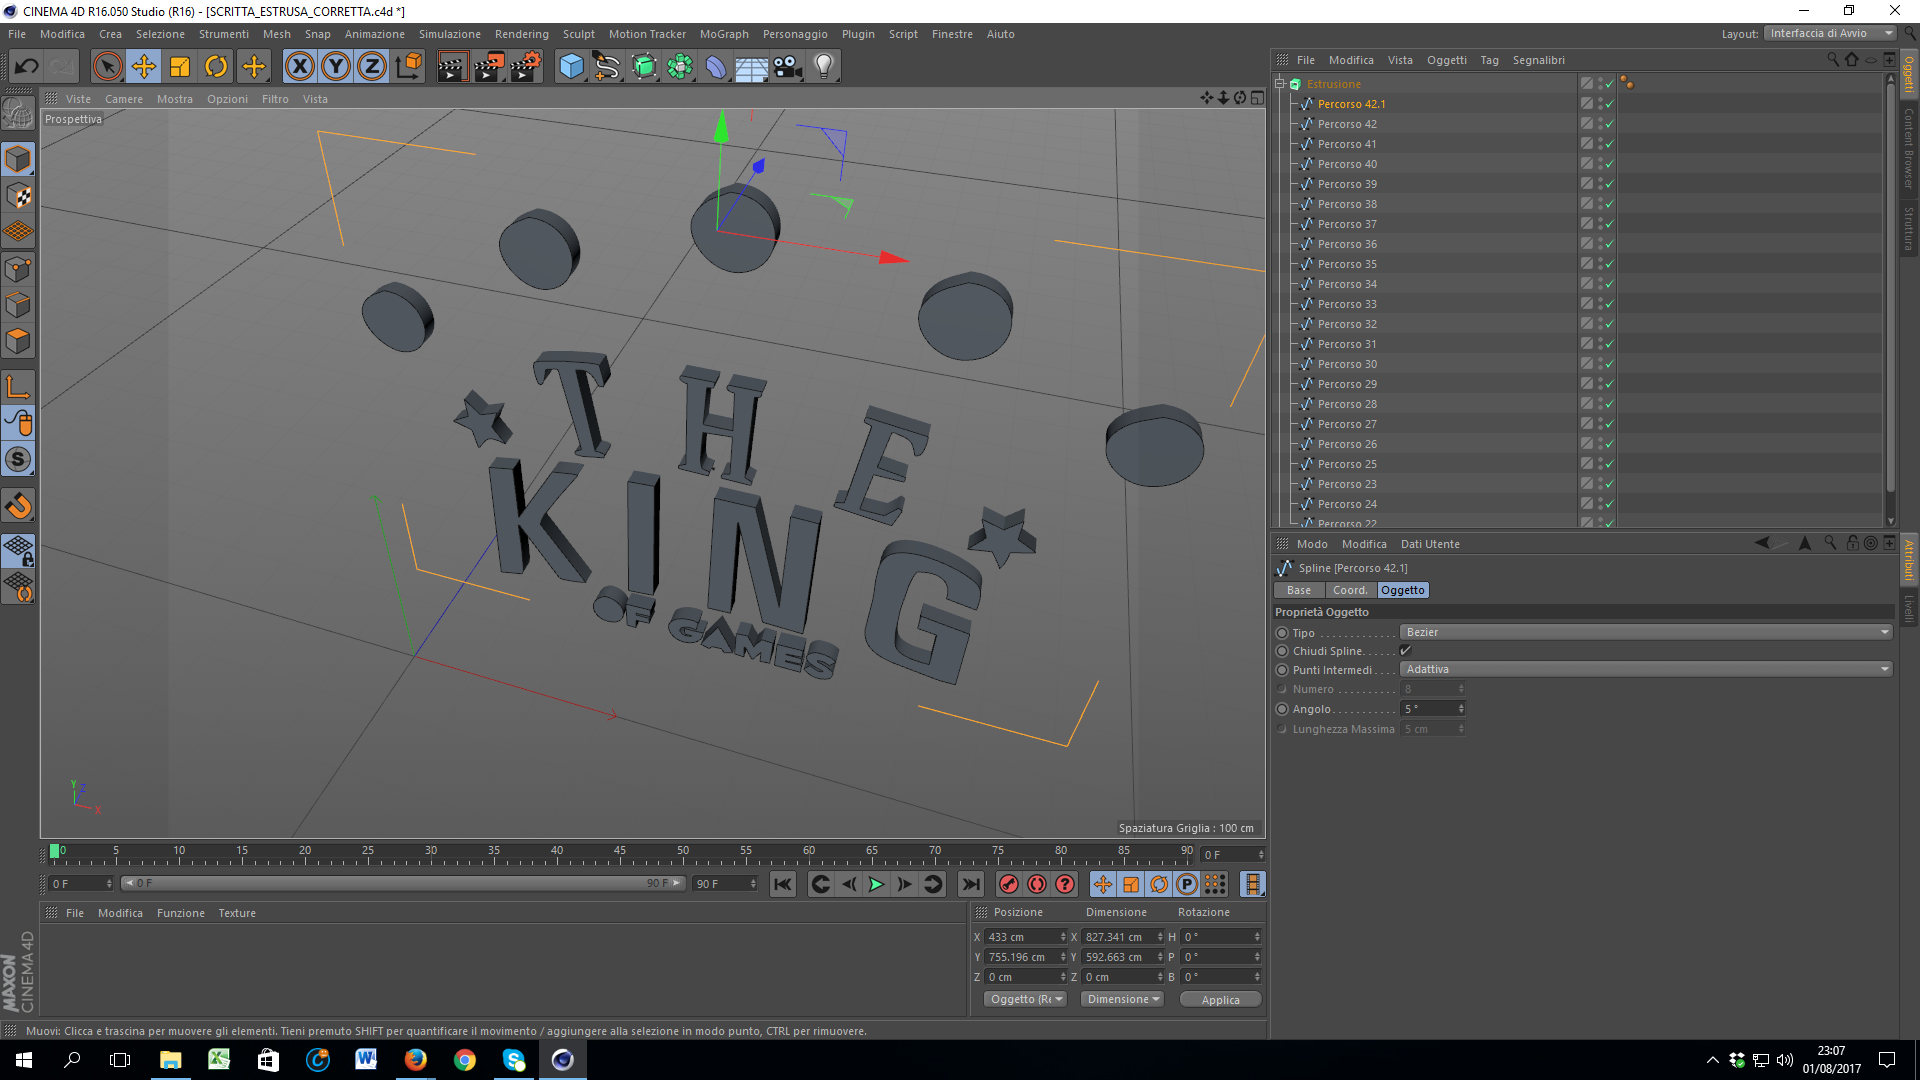Select Percorso 36 in object list
Image resolution: width=1920 pixels, height=1080 pixels.
(1346, 244)
